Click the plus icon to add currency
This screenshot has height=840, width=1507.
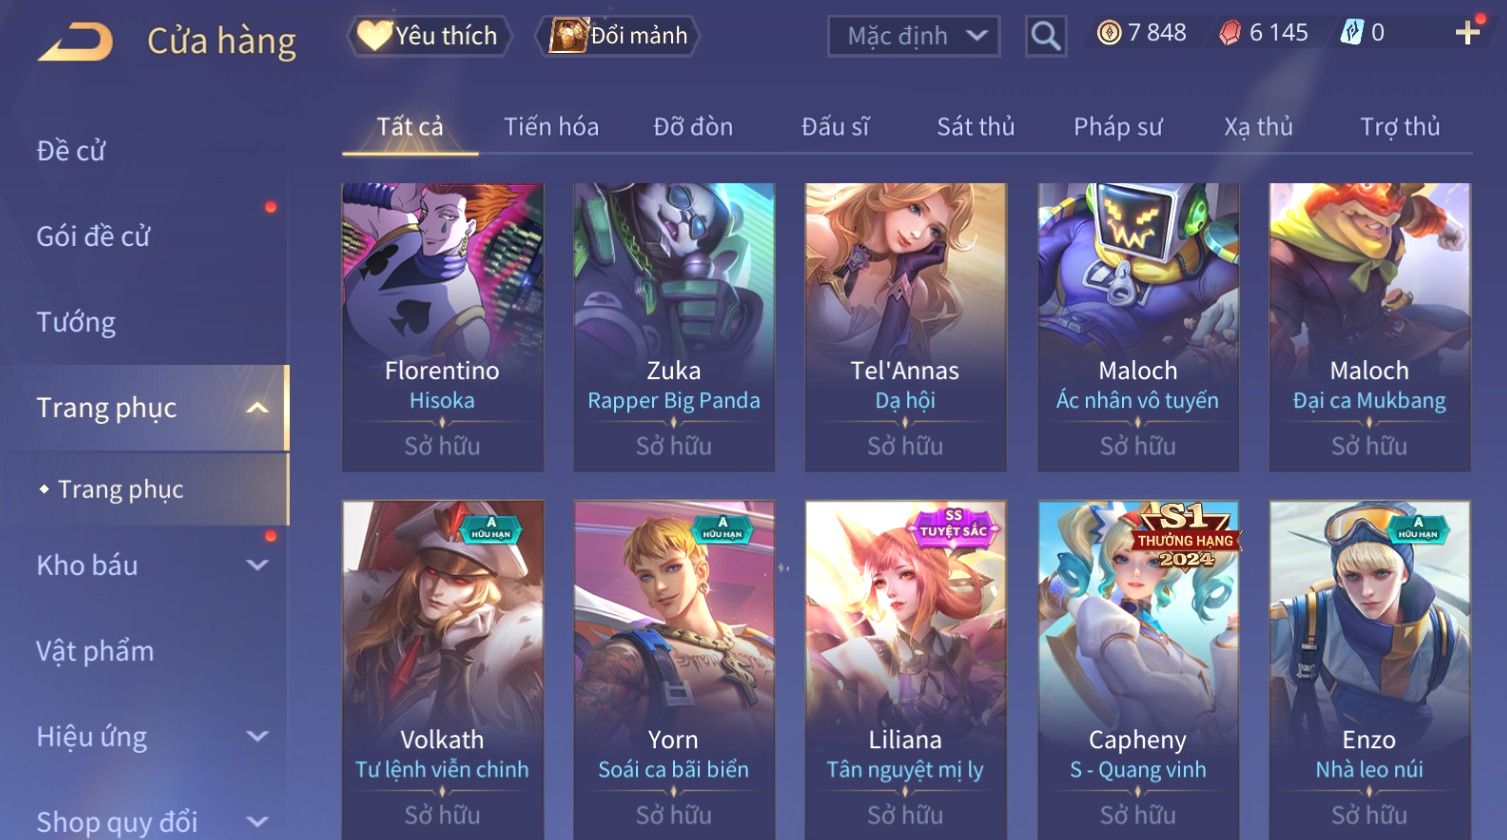(1467, 34)
